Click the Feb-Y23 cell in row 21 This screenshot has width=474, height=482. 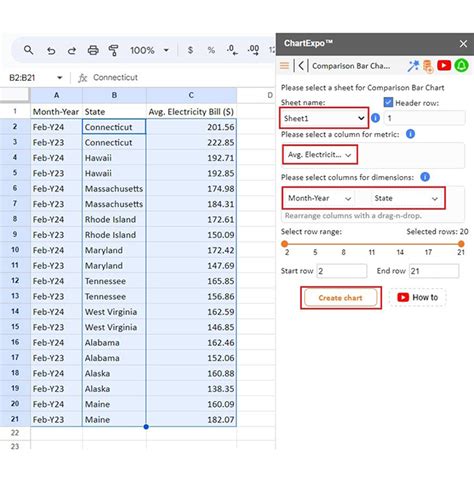click(x=56, y=419)
